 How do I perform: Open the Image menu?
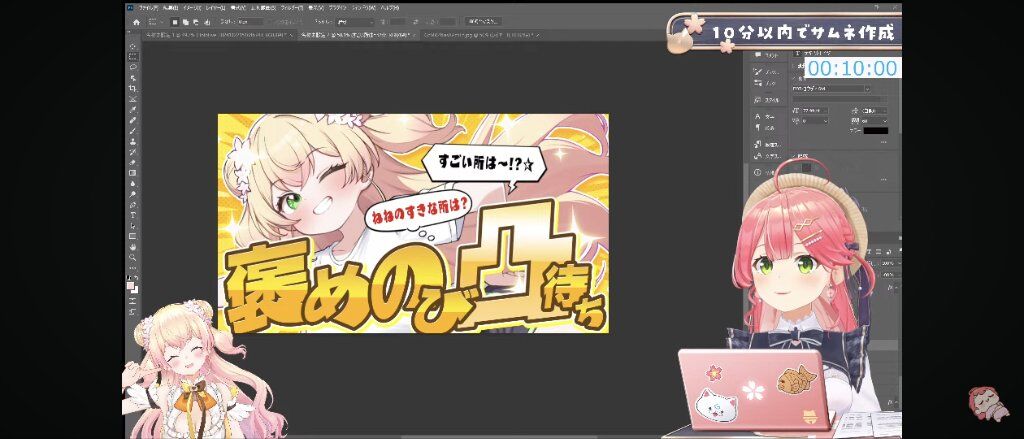(191, 8)
